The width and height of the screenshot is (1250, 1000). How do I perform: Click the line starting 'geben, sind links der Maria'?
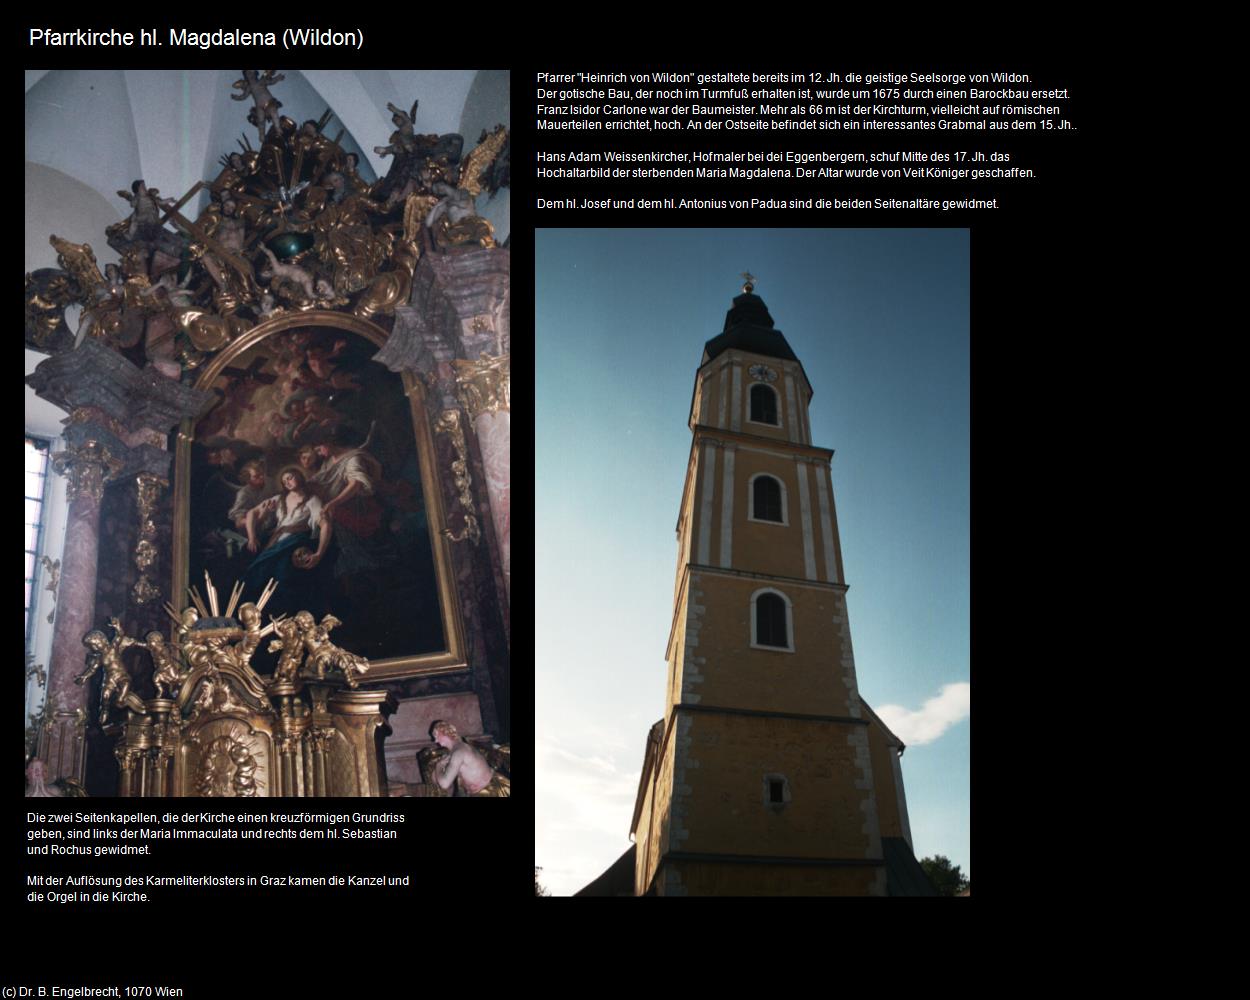tap(212, 834)
